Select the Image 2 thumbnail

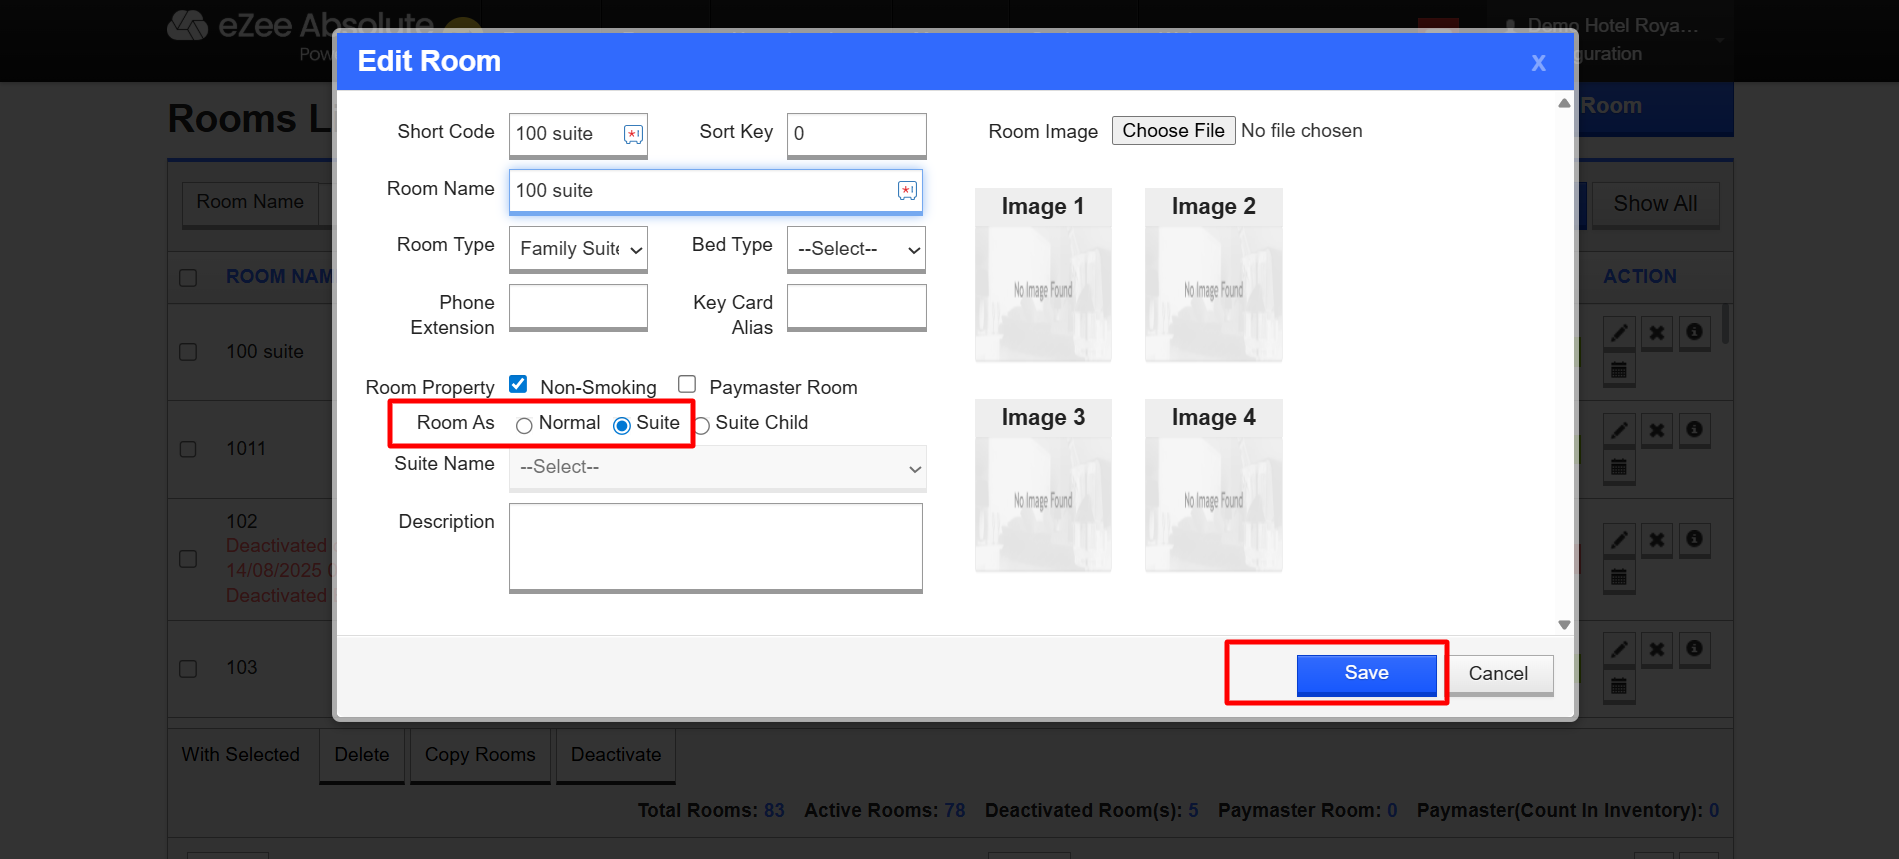(x=1214, y=275)
